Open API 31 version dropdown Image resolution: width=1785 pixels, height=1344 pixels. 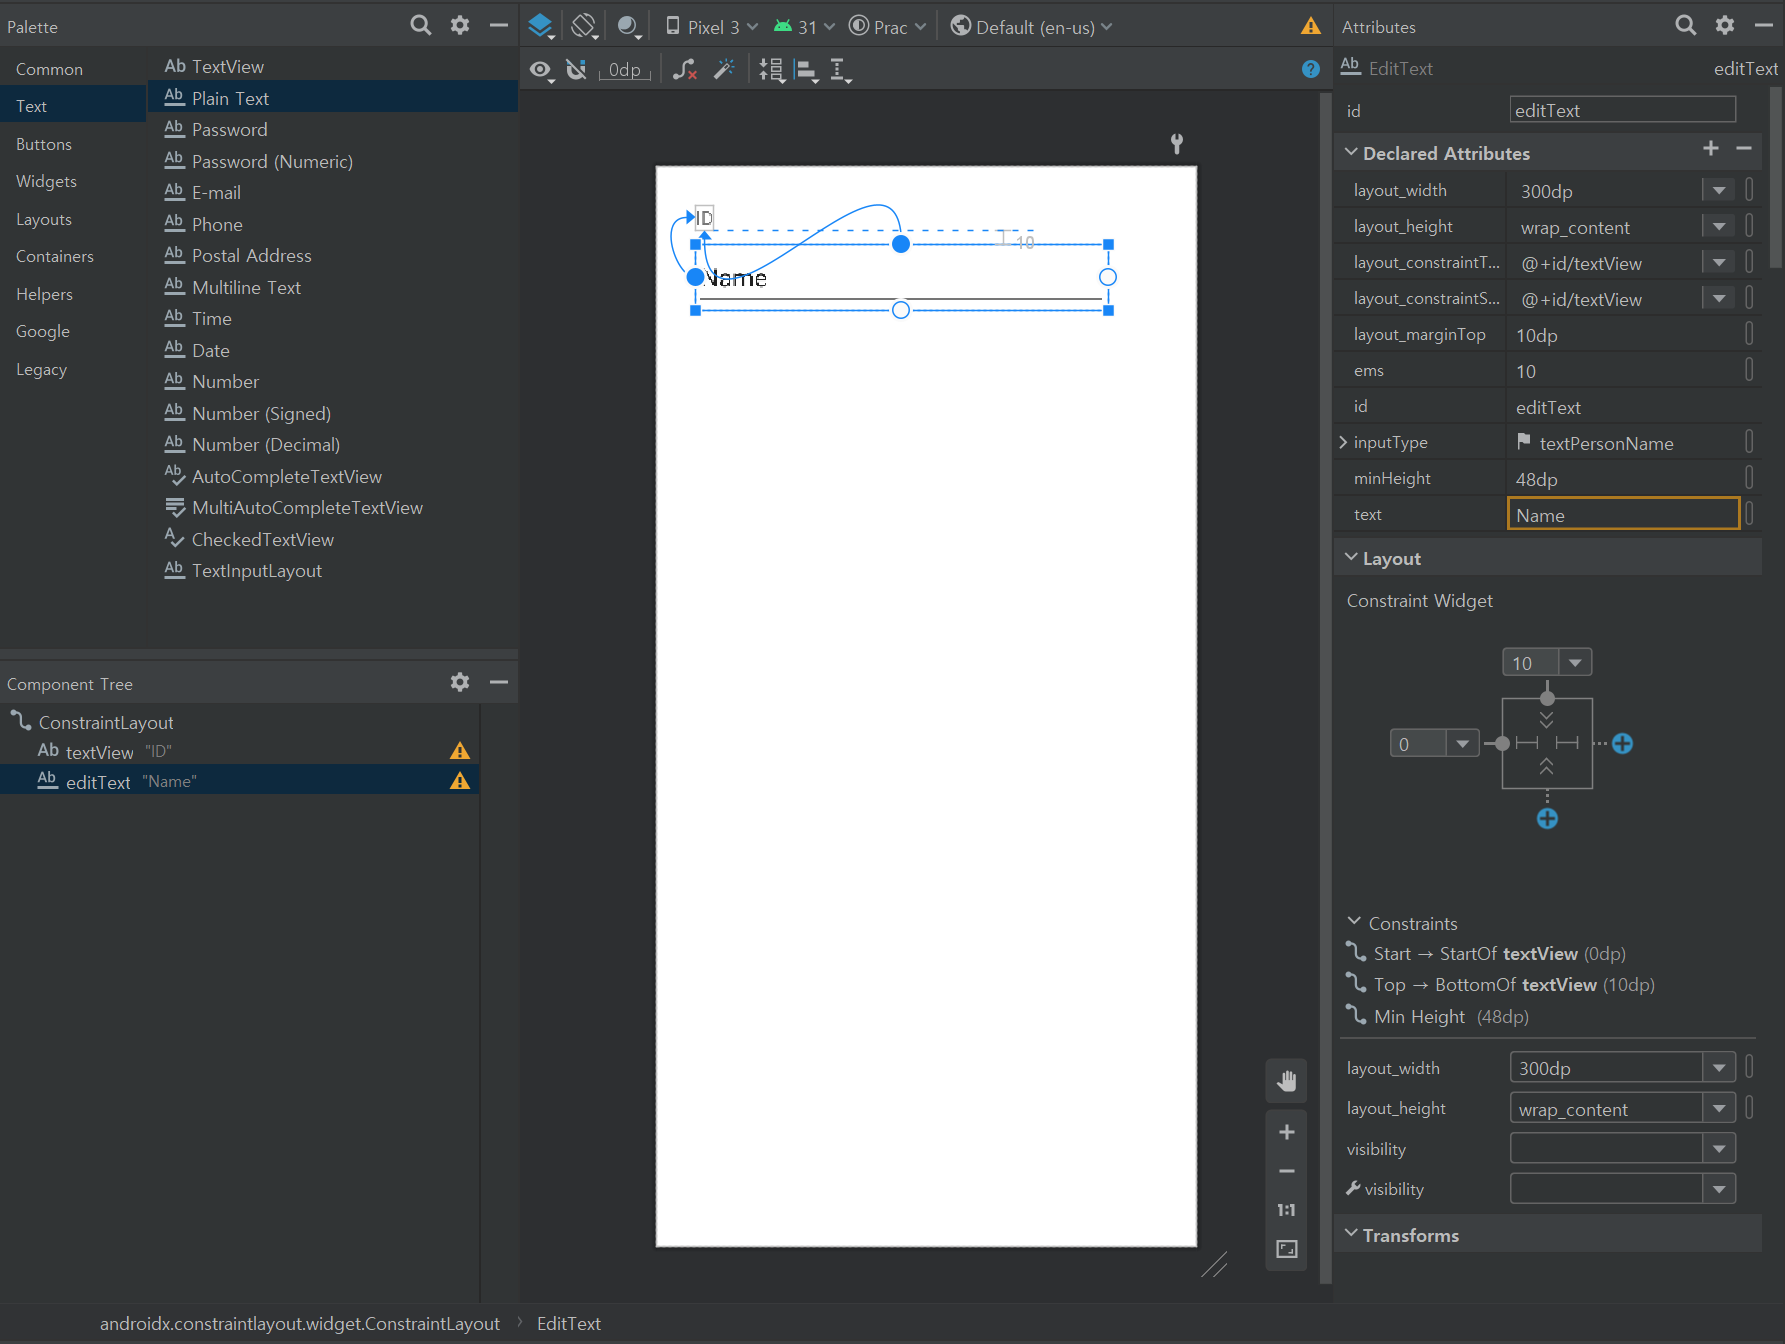pyautogui.click(x=805, y=27)
